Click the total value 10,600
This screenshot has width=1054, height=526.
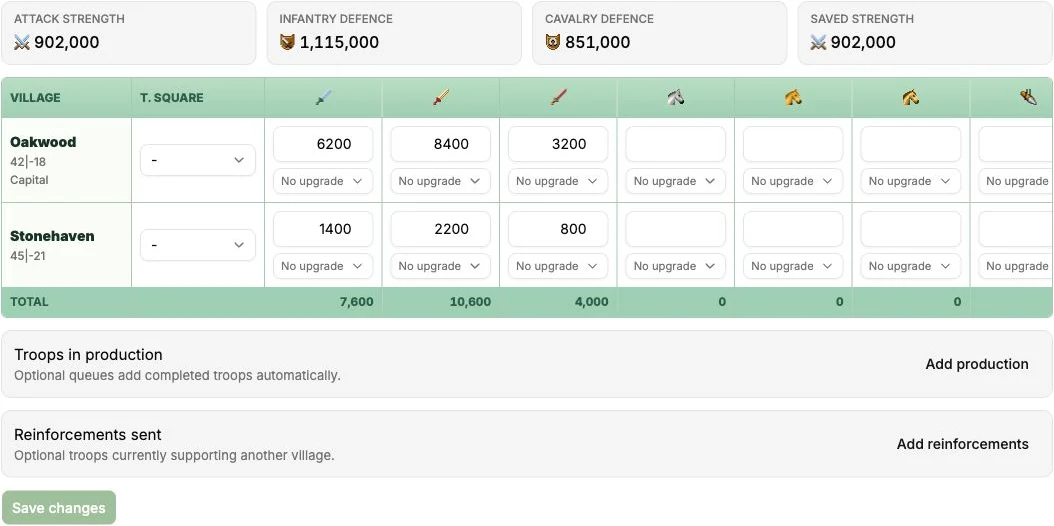[x=470, y=302]
